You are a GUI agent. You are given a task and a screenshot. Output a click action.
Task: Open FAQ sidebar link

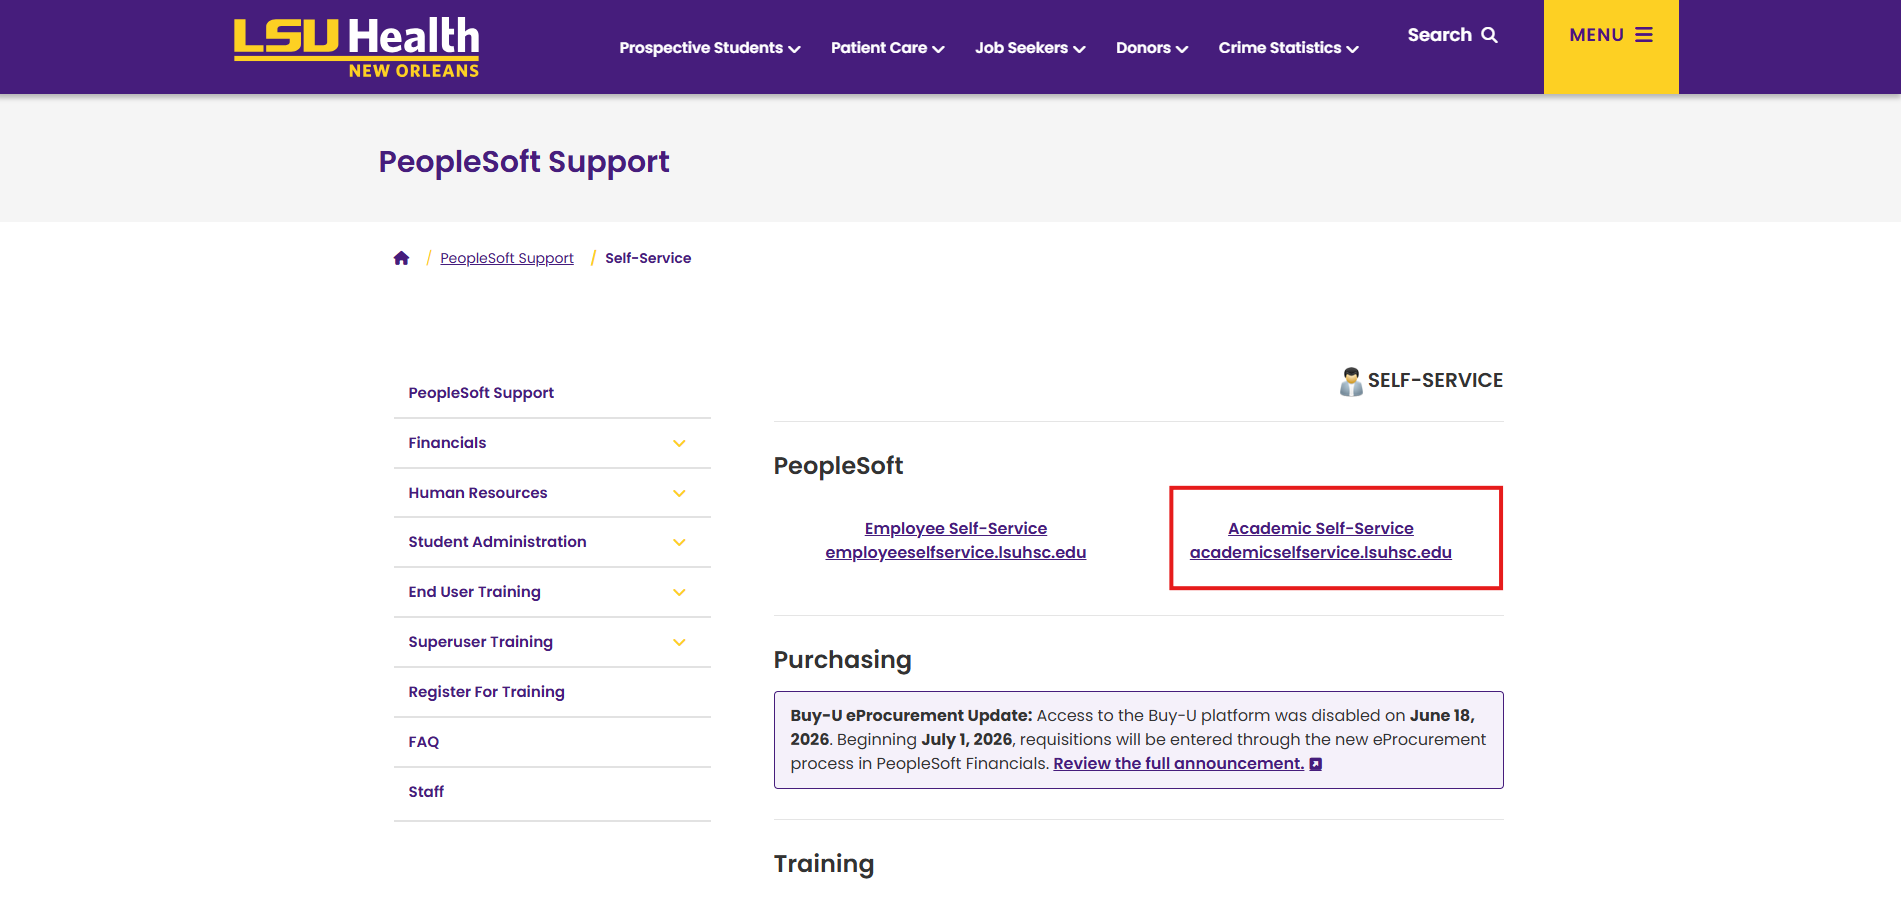[x=424, y=742]
